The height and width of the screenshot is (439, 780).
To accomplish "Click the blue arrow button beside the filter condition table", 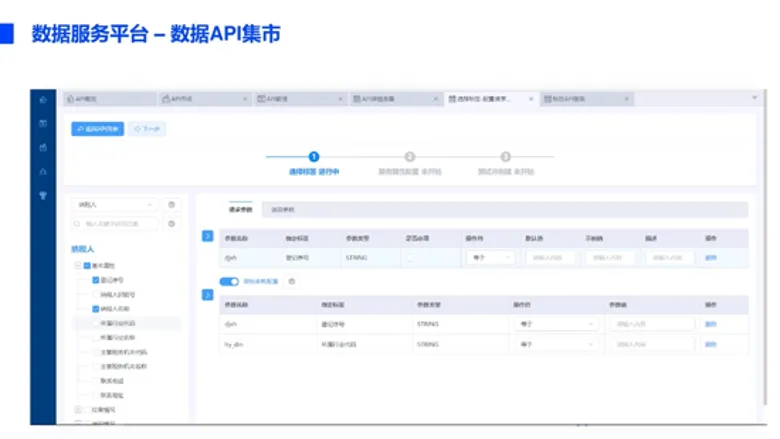I will [207, 295].
